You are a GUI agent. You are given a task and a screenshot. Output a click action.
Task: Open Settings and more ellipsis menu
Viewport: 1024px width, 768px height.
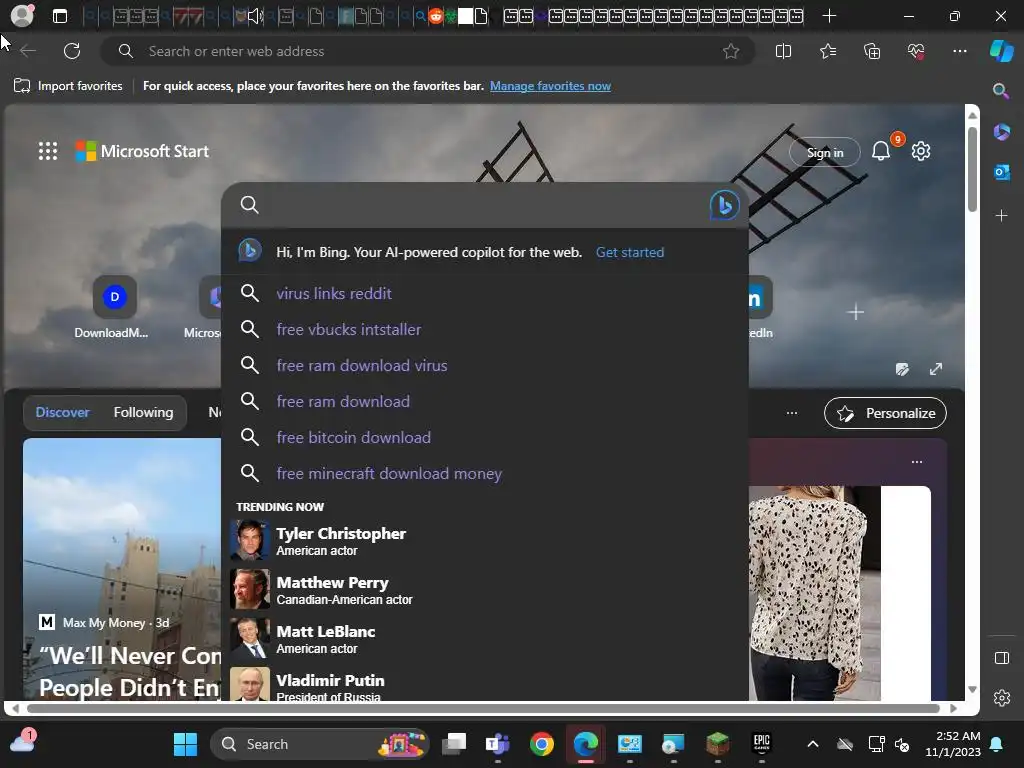click(959, 51)
